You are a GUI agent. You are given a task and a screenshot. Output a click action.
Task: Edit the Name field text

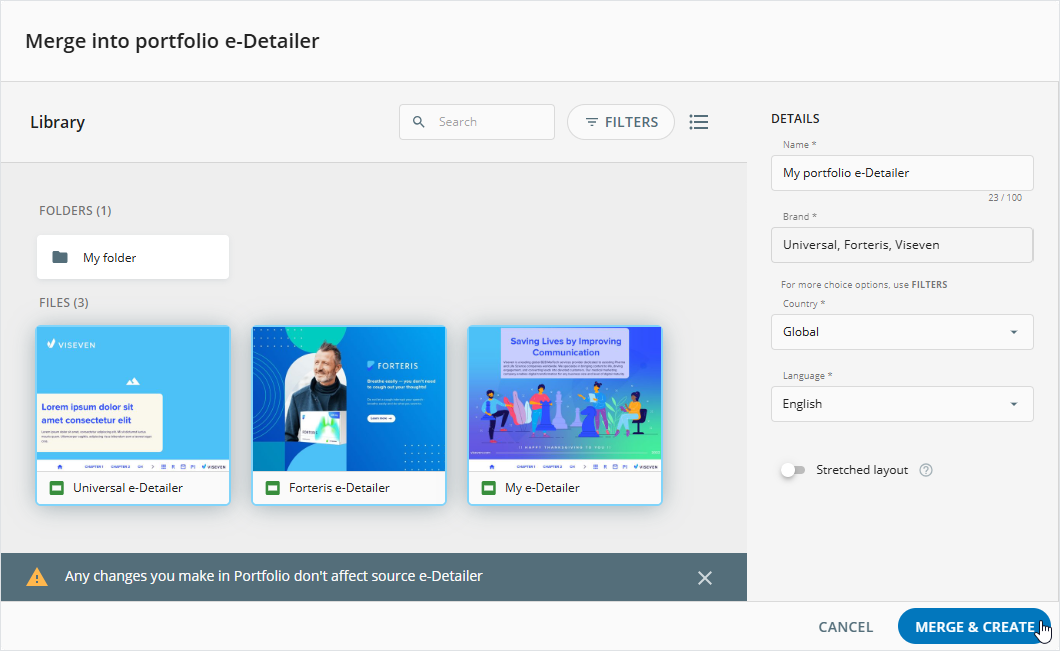tap(901, 173)
